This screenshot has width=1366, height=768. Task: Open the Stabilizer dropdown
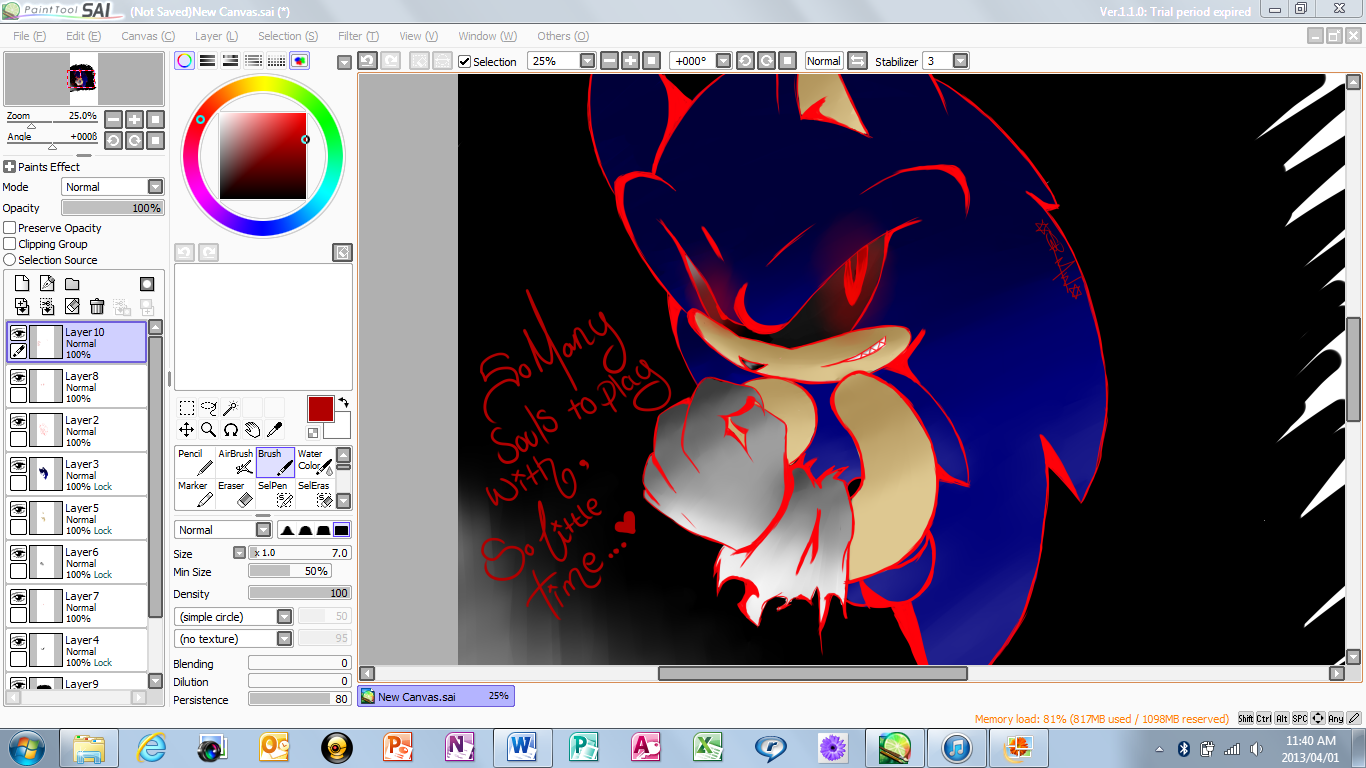click(960, 61)
